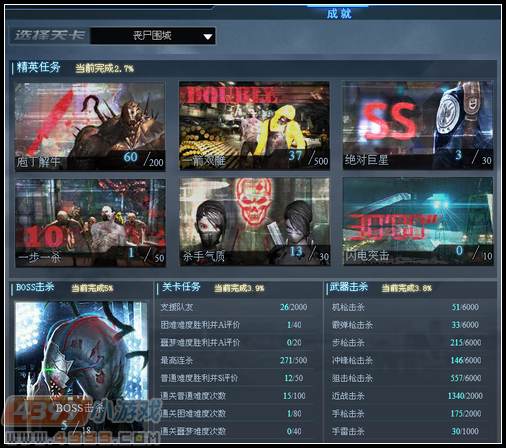Click the stage name field 丧尸围城
The image size is (506, 448).
[153, 36]
